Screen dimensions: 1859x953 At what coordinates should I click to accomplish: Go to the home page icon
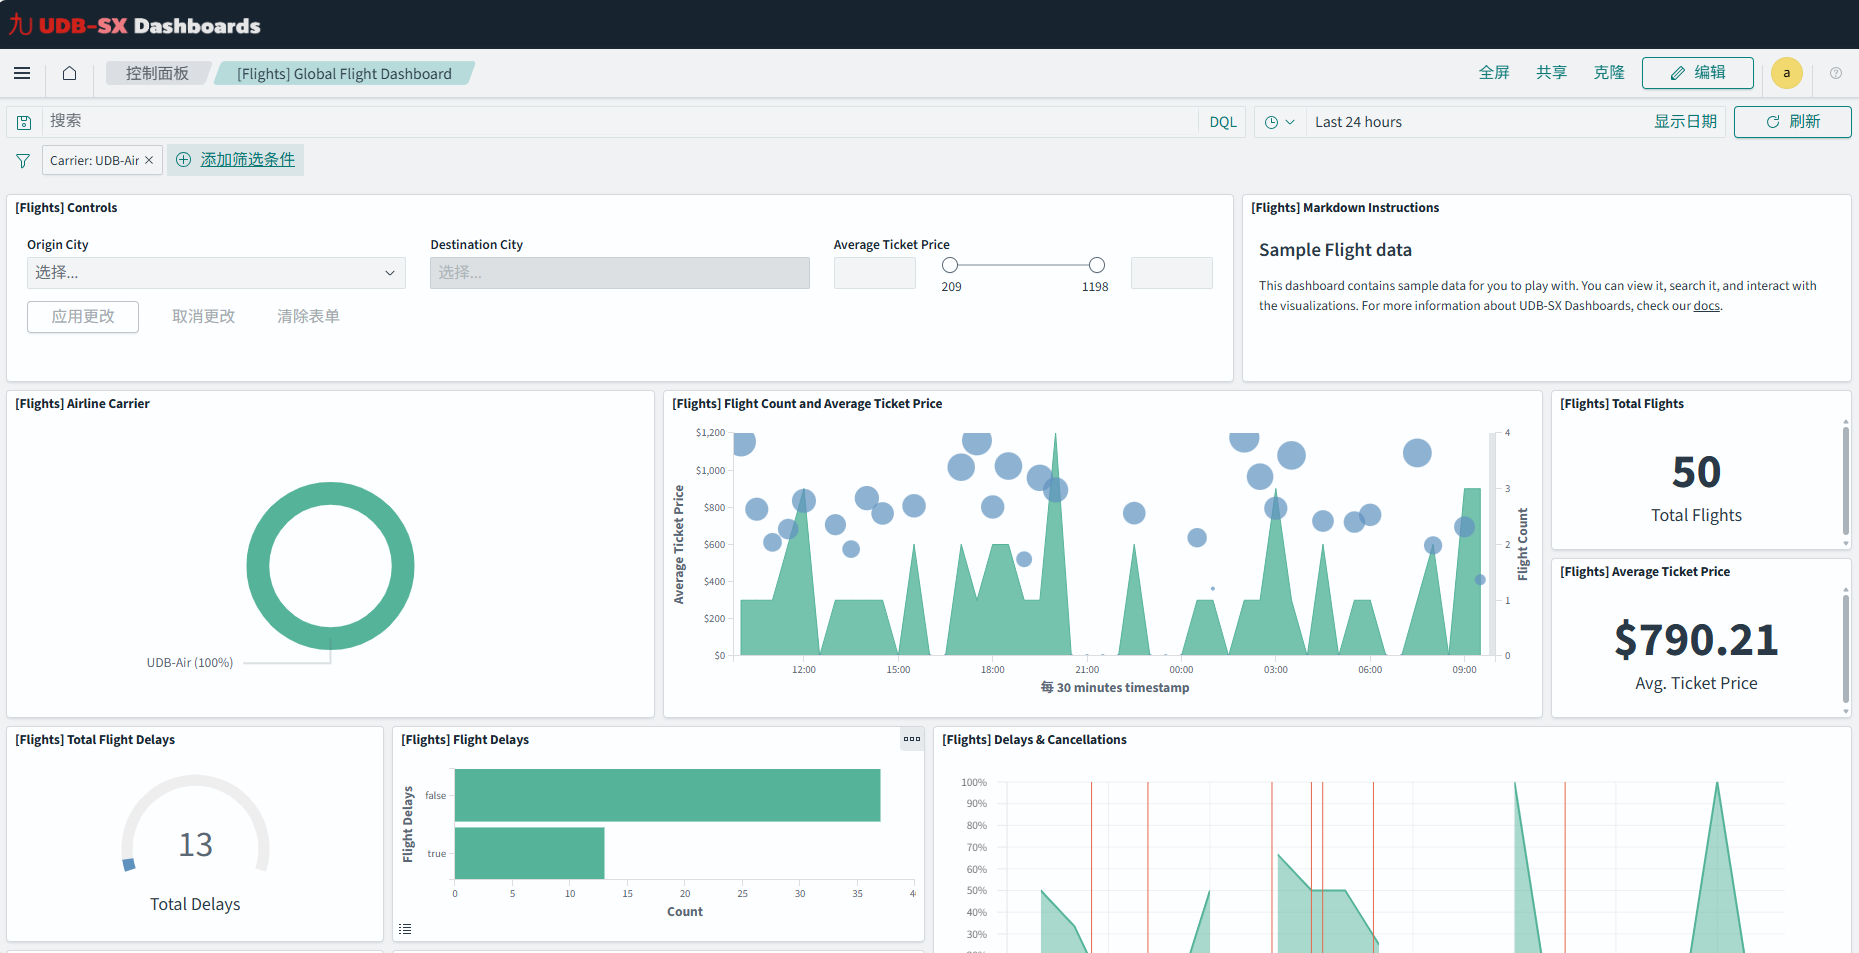click(x=69, y=73)
